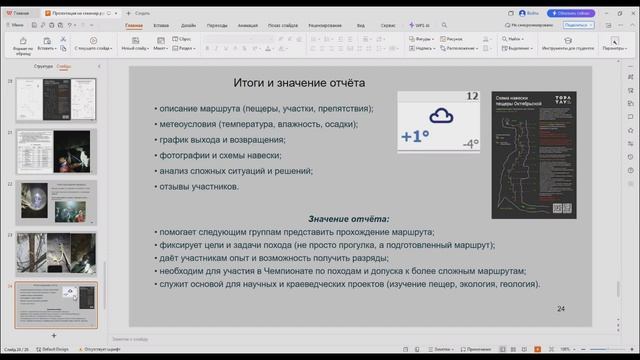The image size is (640, 360).
Task: Click the Copy icon below scissors
Action: click(63, 49)
